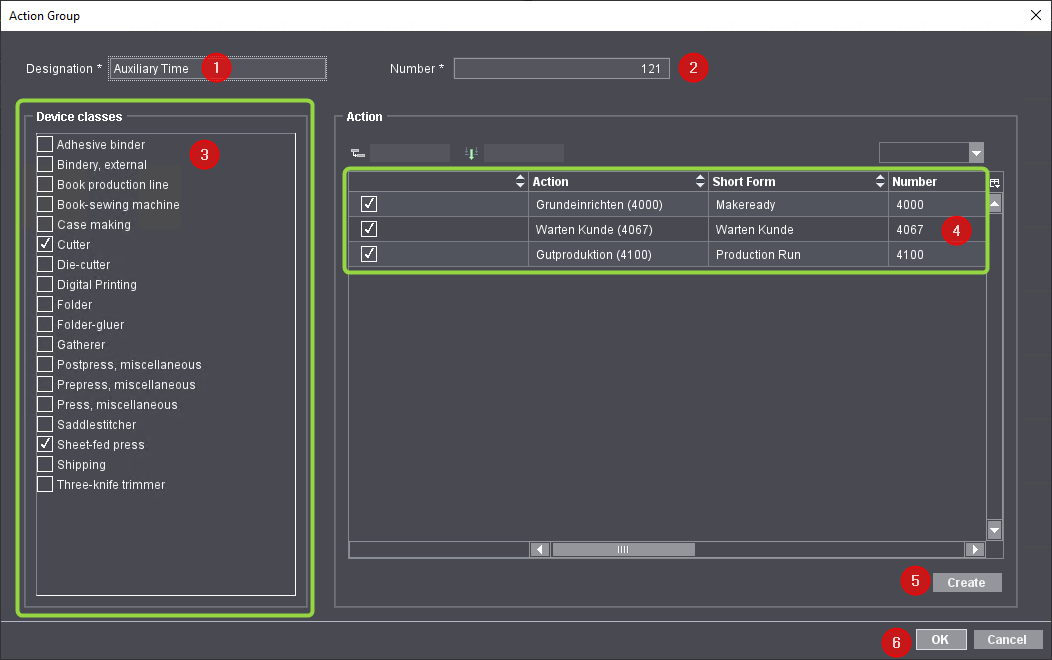Click the Create button
1052x660 pixels.
click(966, 582)
